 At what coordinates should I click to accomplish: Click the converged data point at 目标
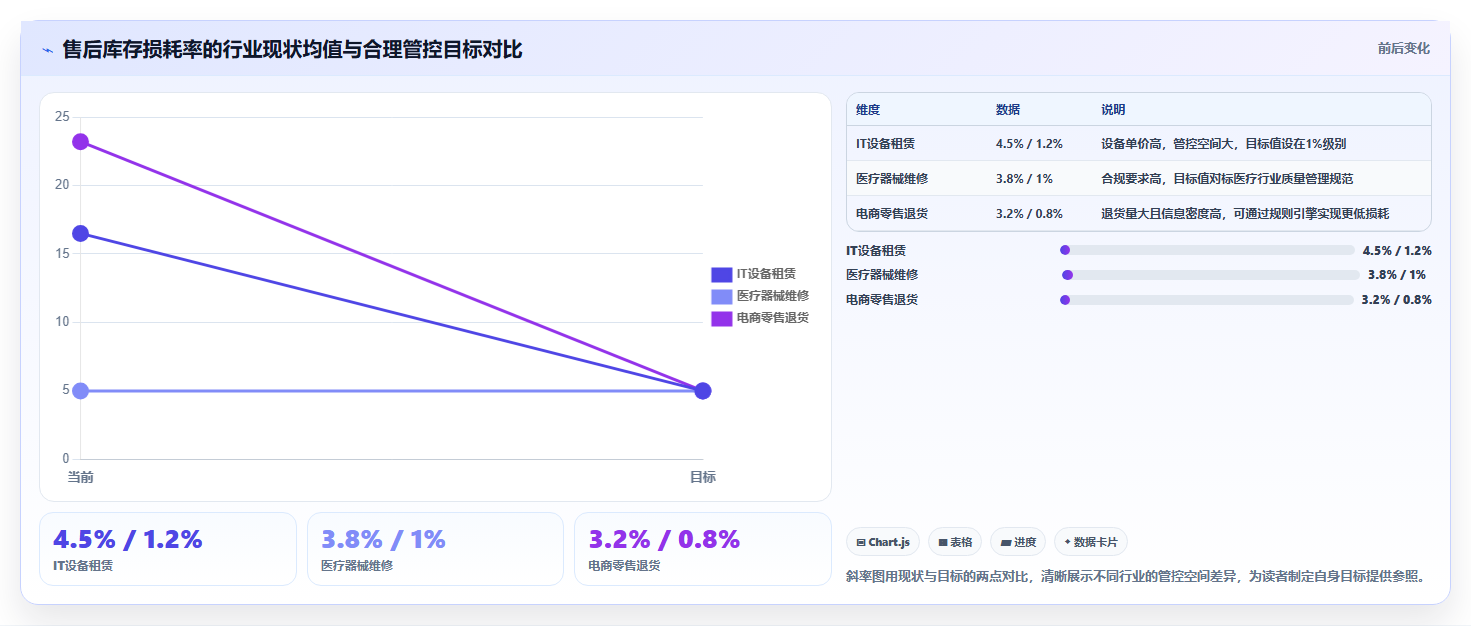(x=703, y=390)
